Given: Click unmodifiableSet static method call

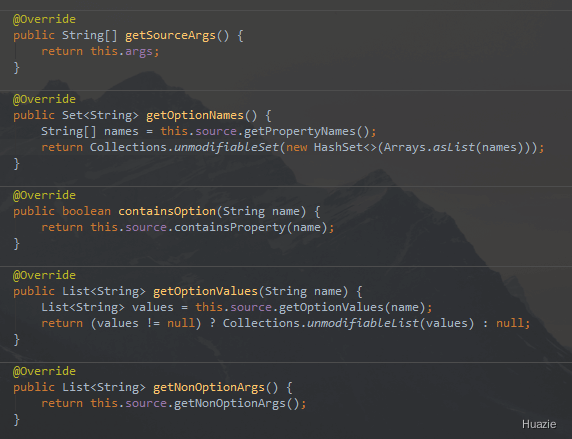Looking at the screenshot, I should (226, 147).
